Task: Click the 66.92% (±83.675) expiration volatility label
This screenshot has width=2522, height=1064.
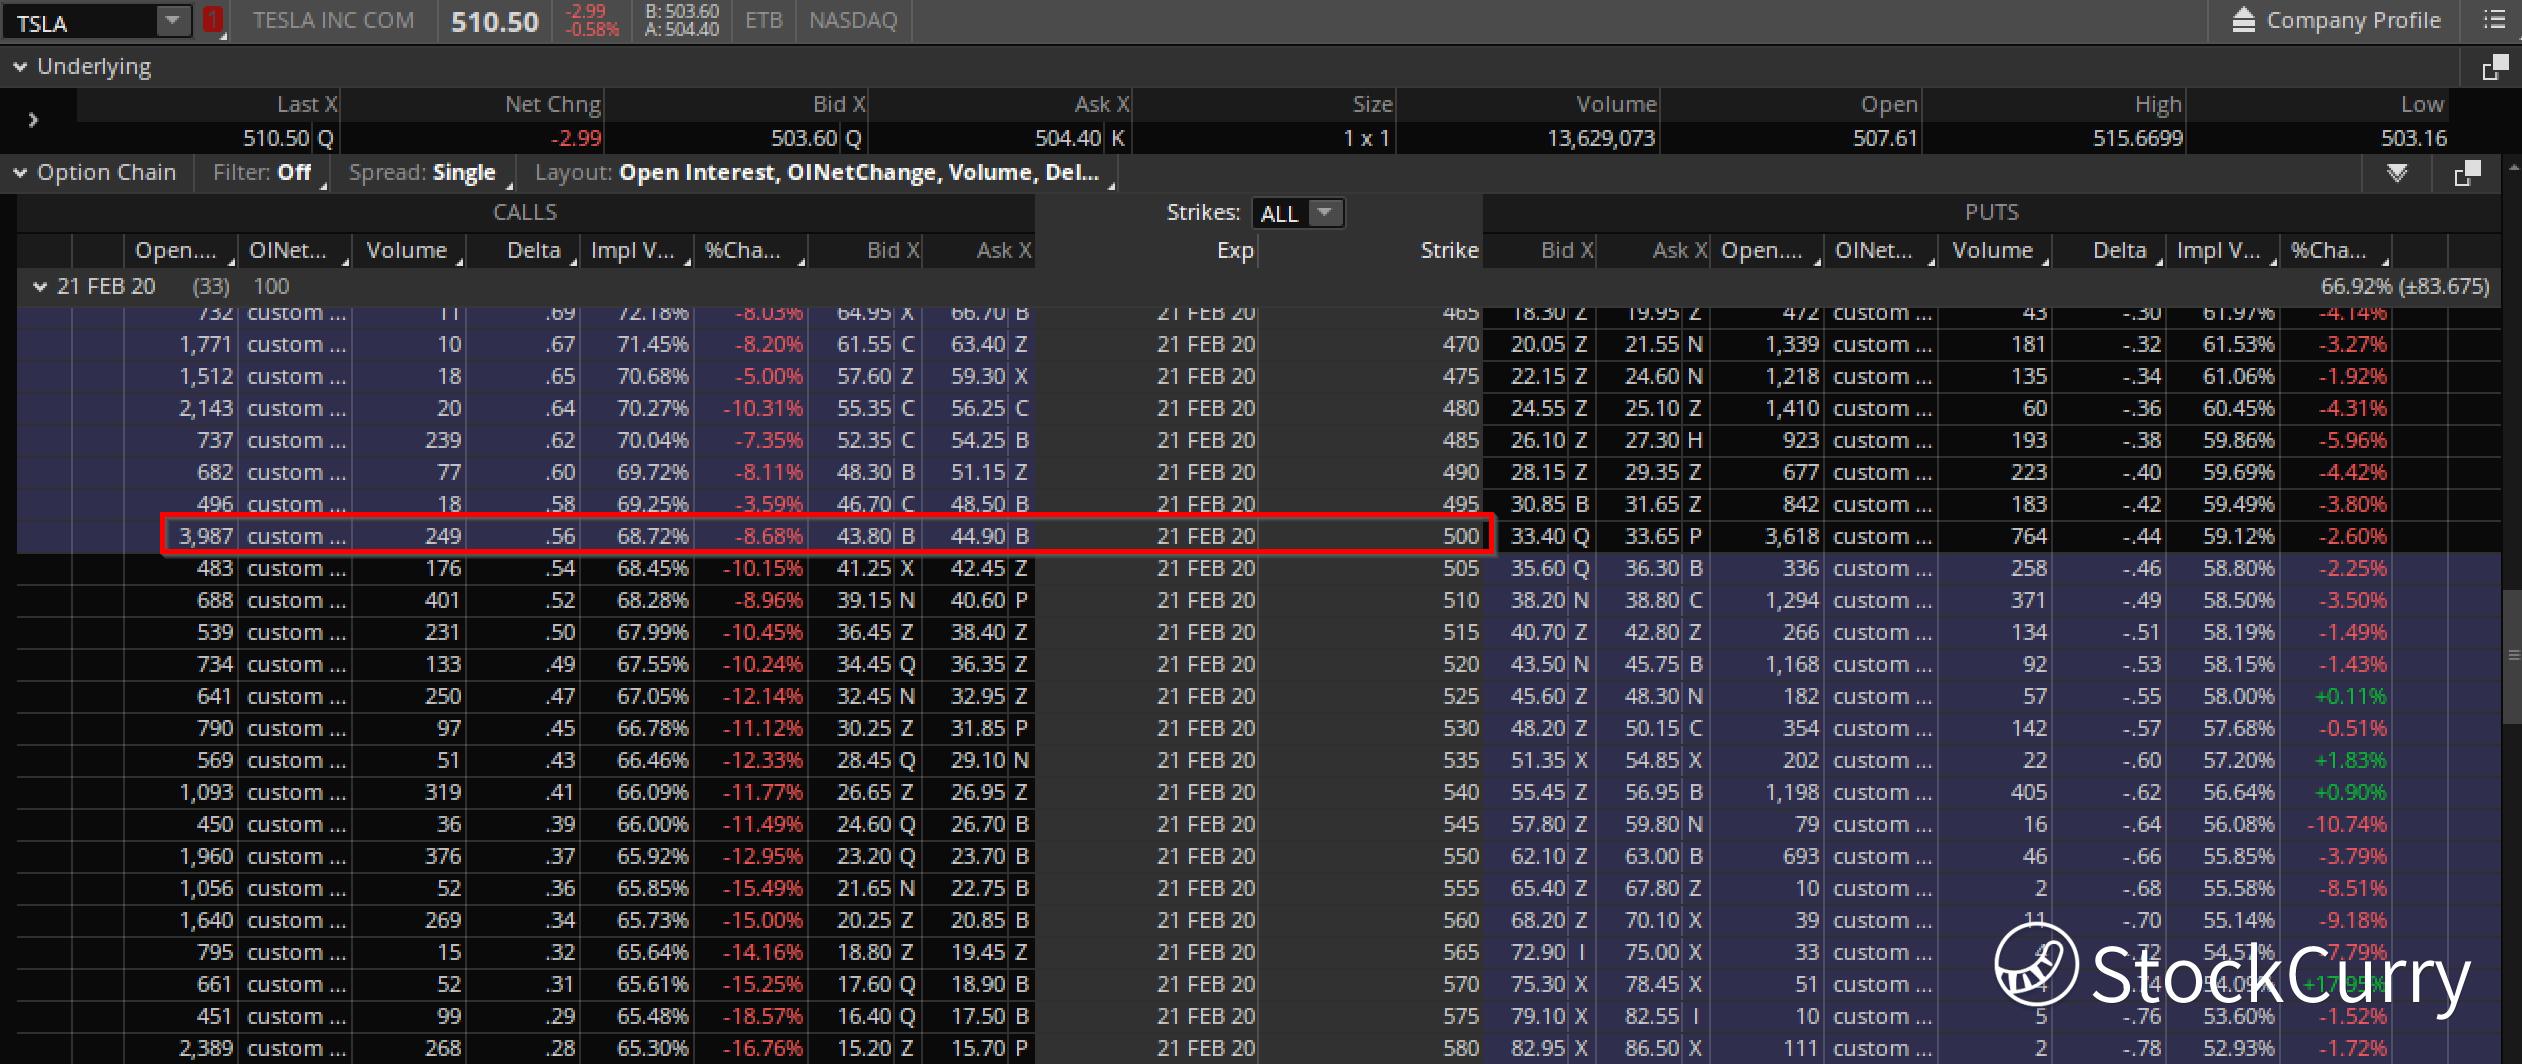Action: coord(2404,287)
